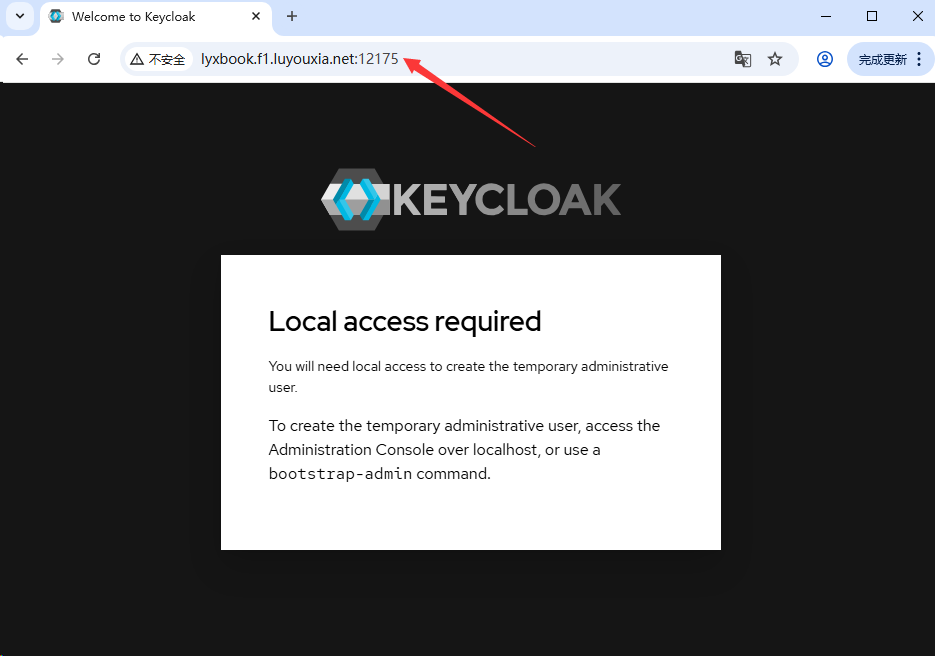The image size is (935, 656).
Task: Close the Welcome to Keycloak tab
Action: coord(256,16)
